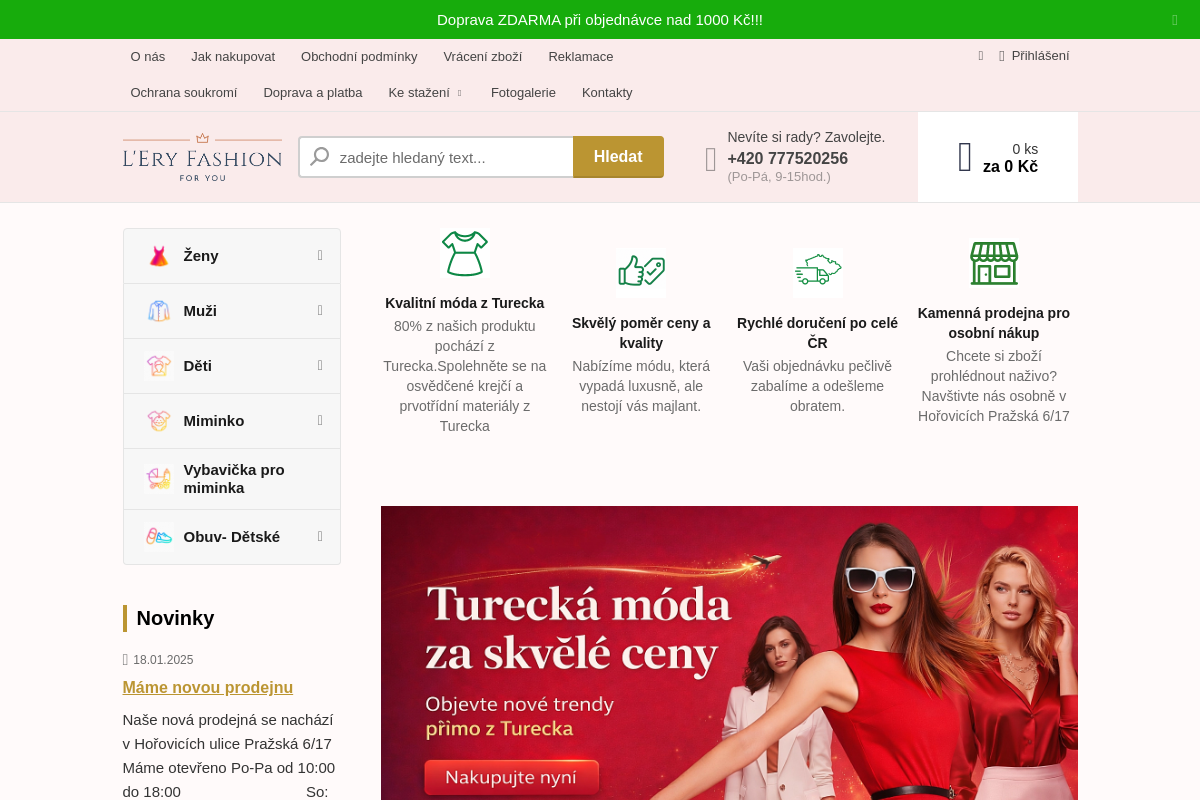This screenshot has height=800, width=1200.
Task: Click the storefront icon for Kamenná prodejna
Action: pos(994,263)
